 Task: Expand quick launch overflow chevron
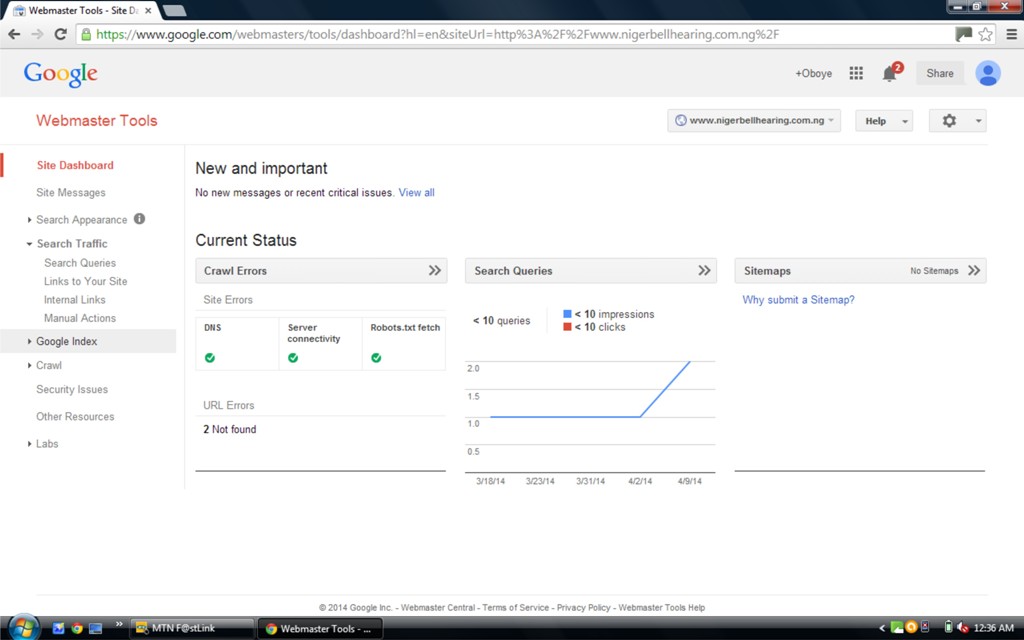tap(119, 624)
